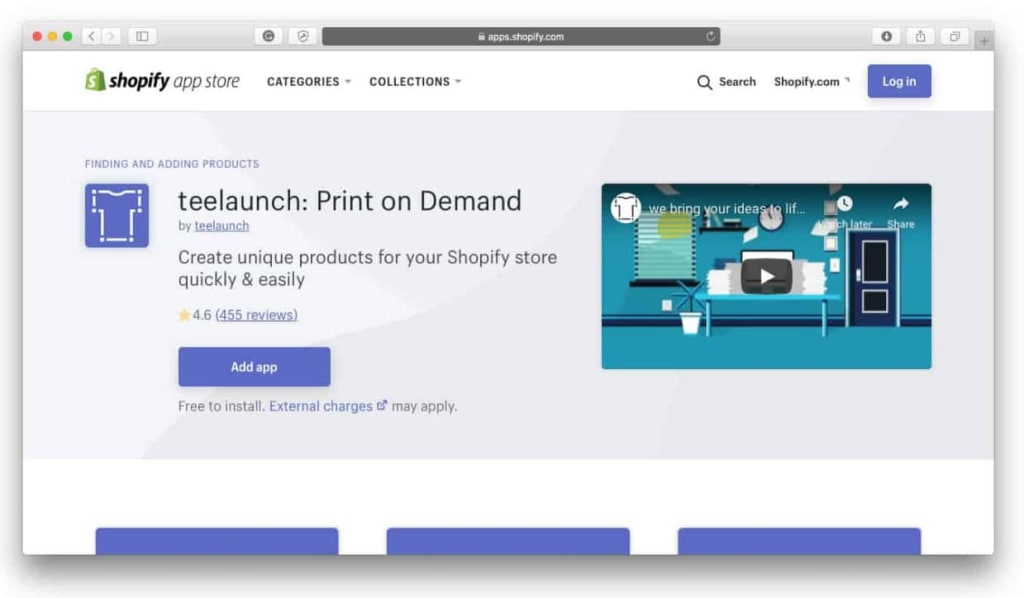This screenshot has width=1024, height=598.
Task: Click the search magnifier icon
Action: (704, 82)
